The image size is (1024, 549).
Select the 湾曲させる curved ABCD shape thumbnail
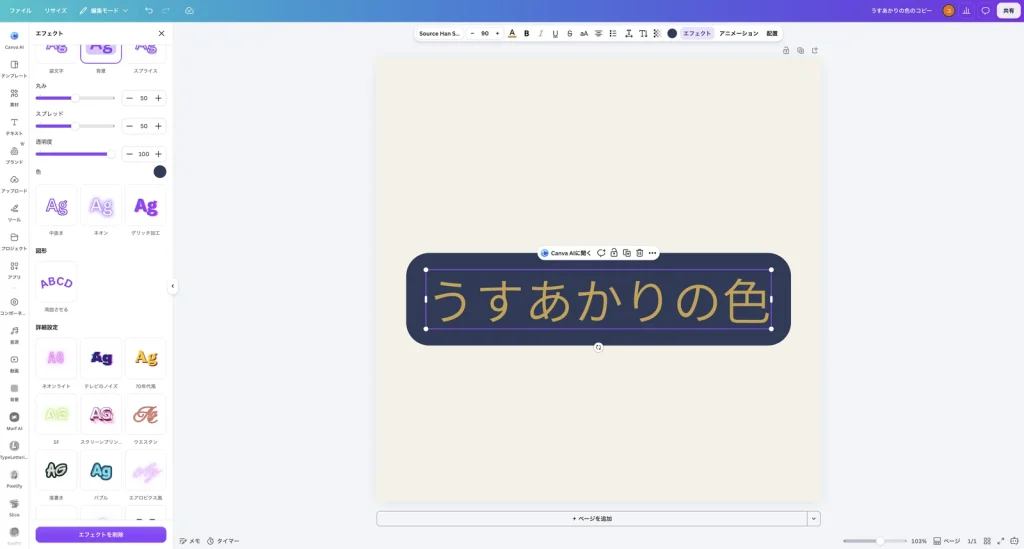coord(56,282)
